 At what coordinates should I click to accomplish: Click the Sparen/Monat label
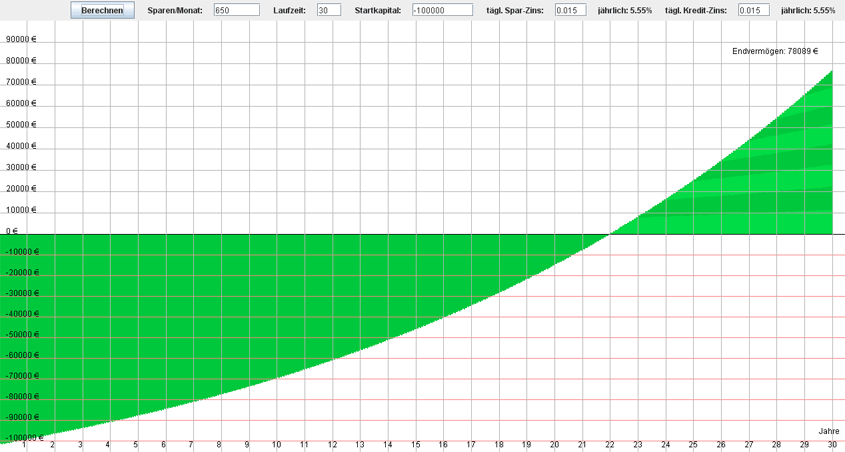tap(175, 10)
